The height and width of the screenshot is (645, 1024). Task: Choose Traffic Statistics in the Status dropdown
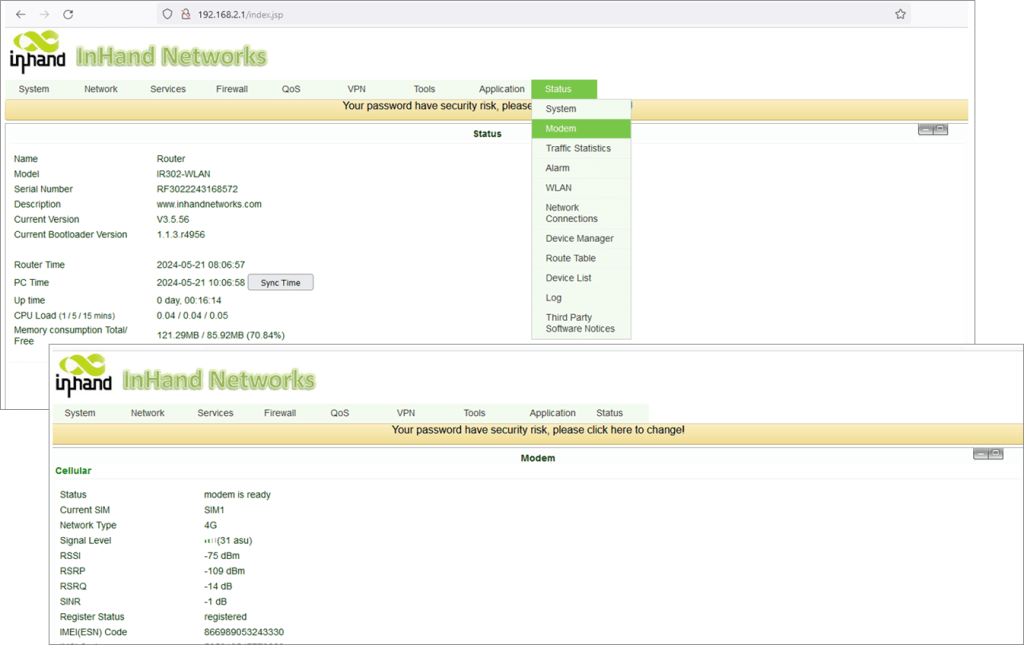[578, 148]
